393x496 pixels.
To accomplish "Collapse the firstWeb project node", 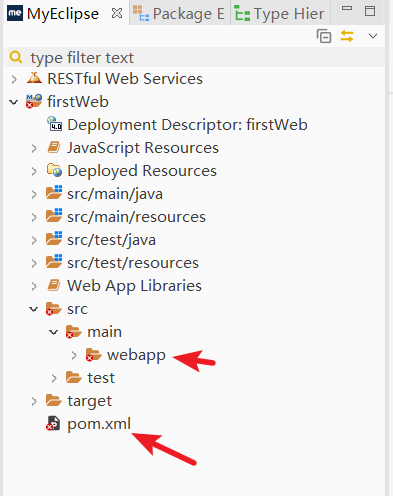I will [14, 102].
